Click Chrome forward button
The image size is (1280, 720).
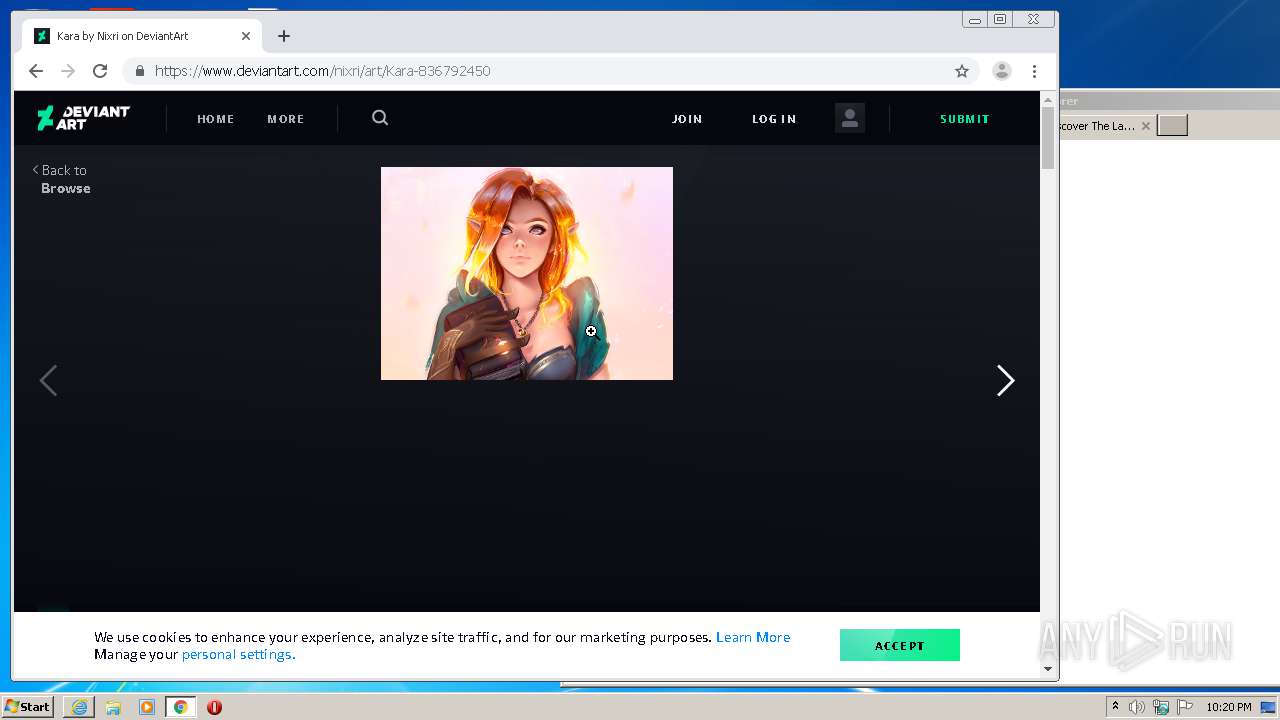[68, 71]
